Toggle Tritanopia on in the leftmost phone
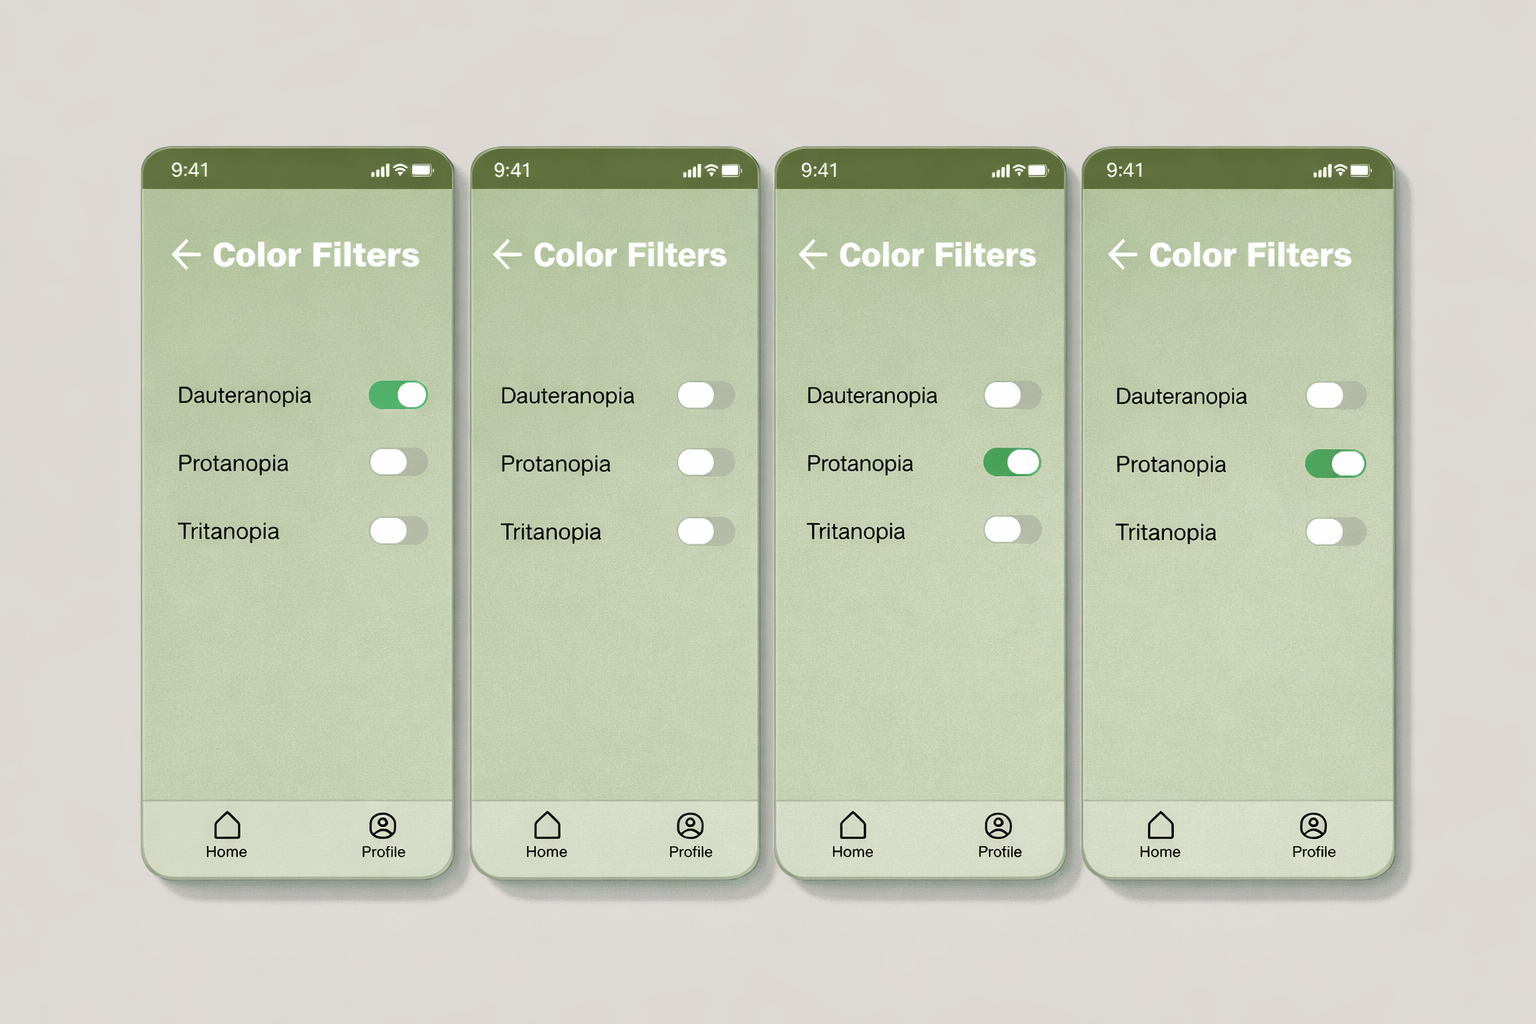Viewport: 1536px width, 1024px height. pyautogui.click(x=398, y=530)
